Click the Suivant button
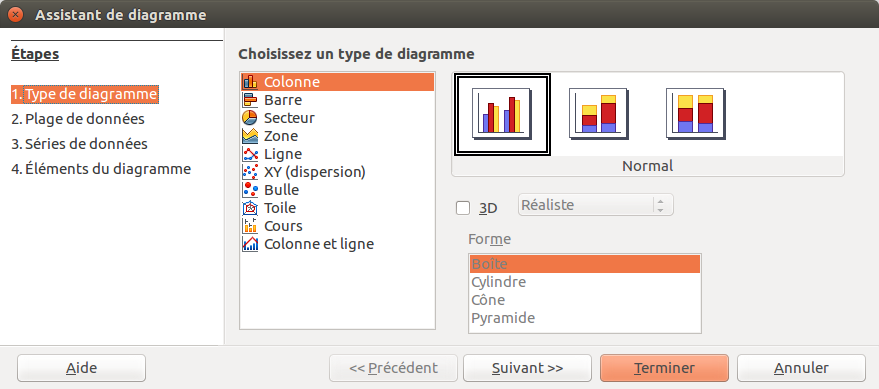 pyautogui.click(x=528, y=368)
